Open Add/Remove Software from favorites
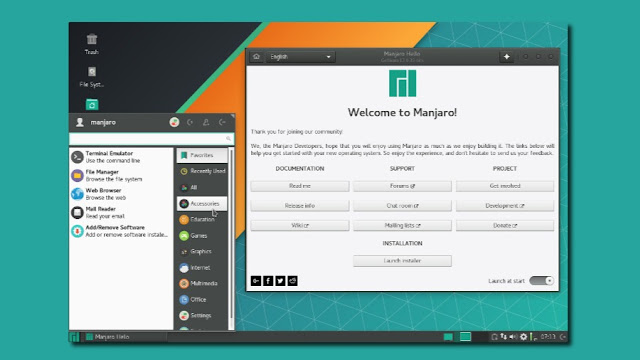640x360 pixels. pyautogui.click(x=122, y=231)
